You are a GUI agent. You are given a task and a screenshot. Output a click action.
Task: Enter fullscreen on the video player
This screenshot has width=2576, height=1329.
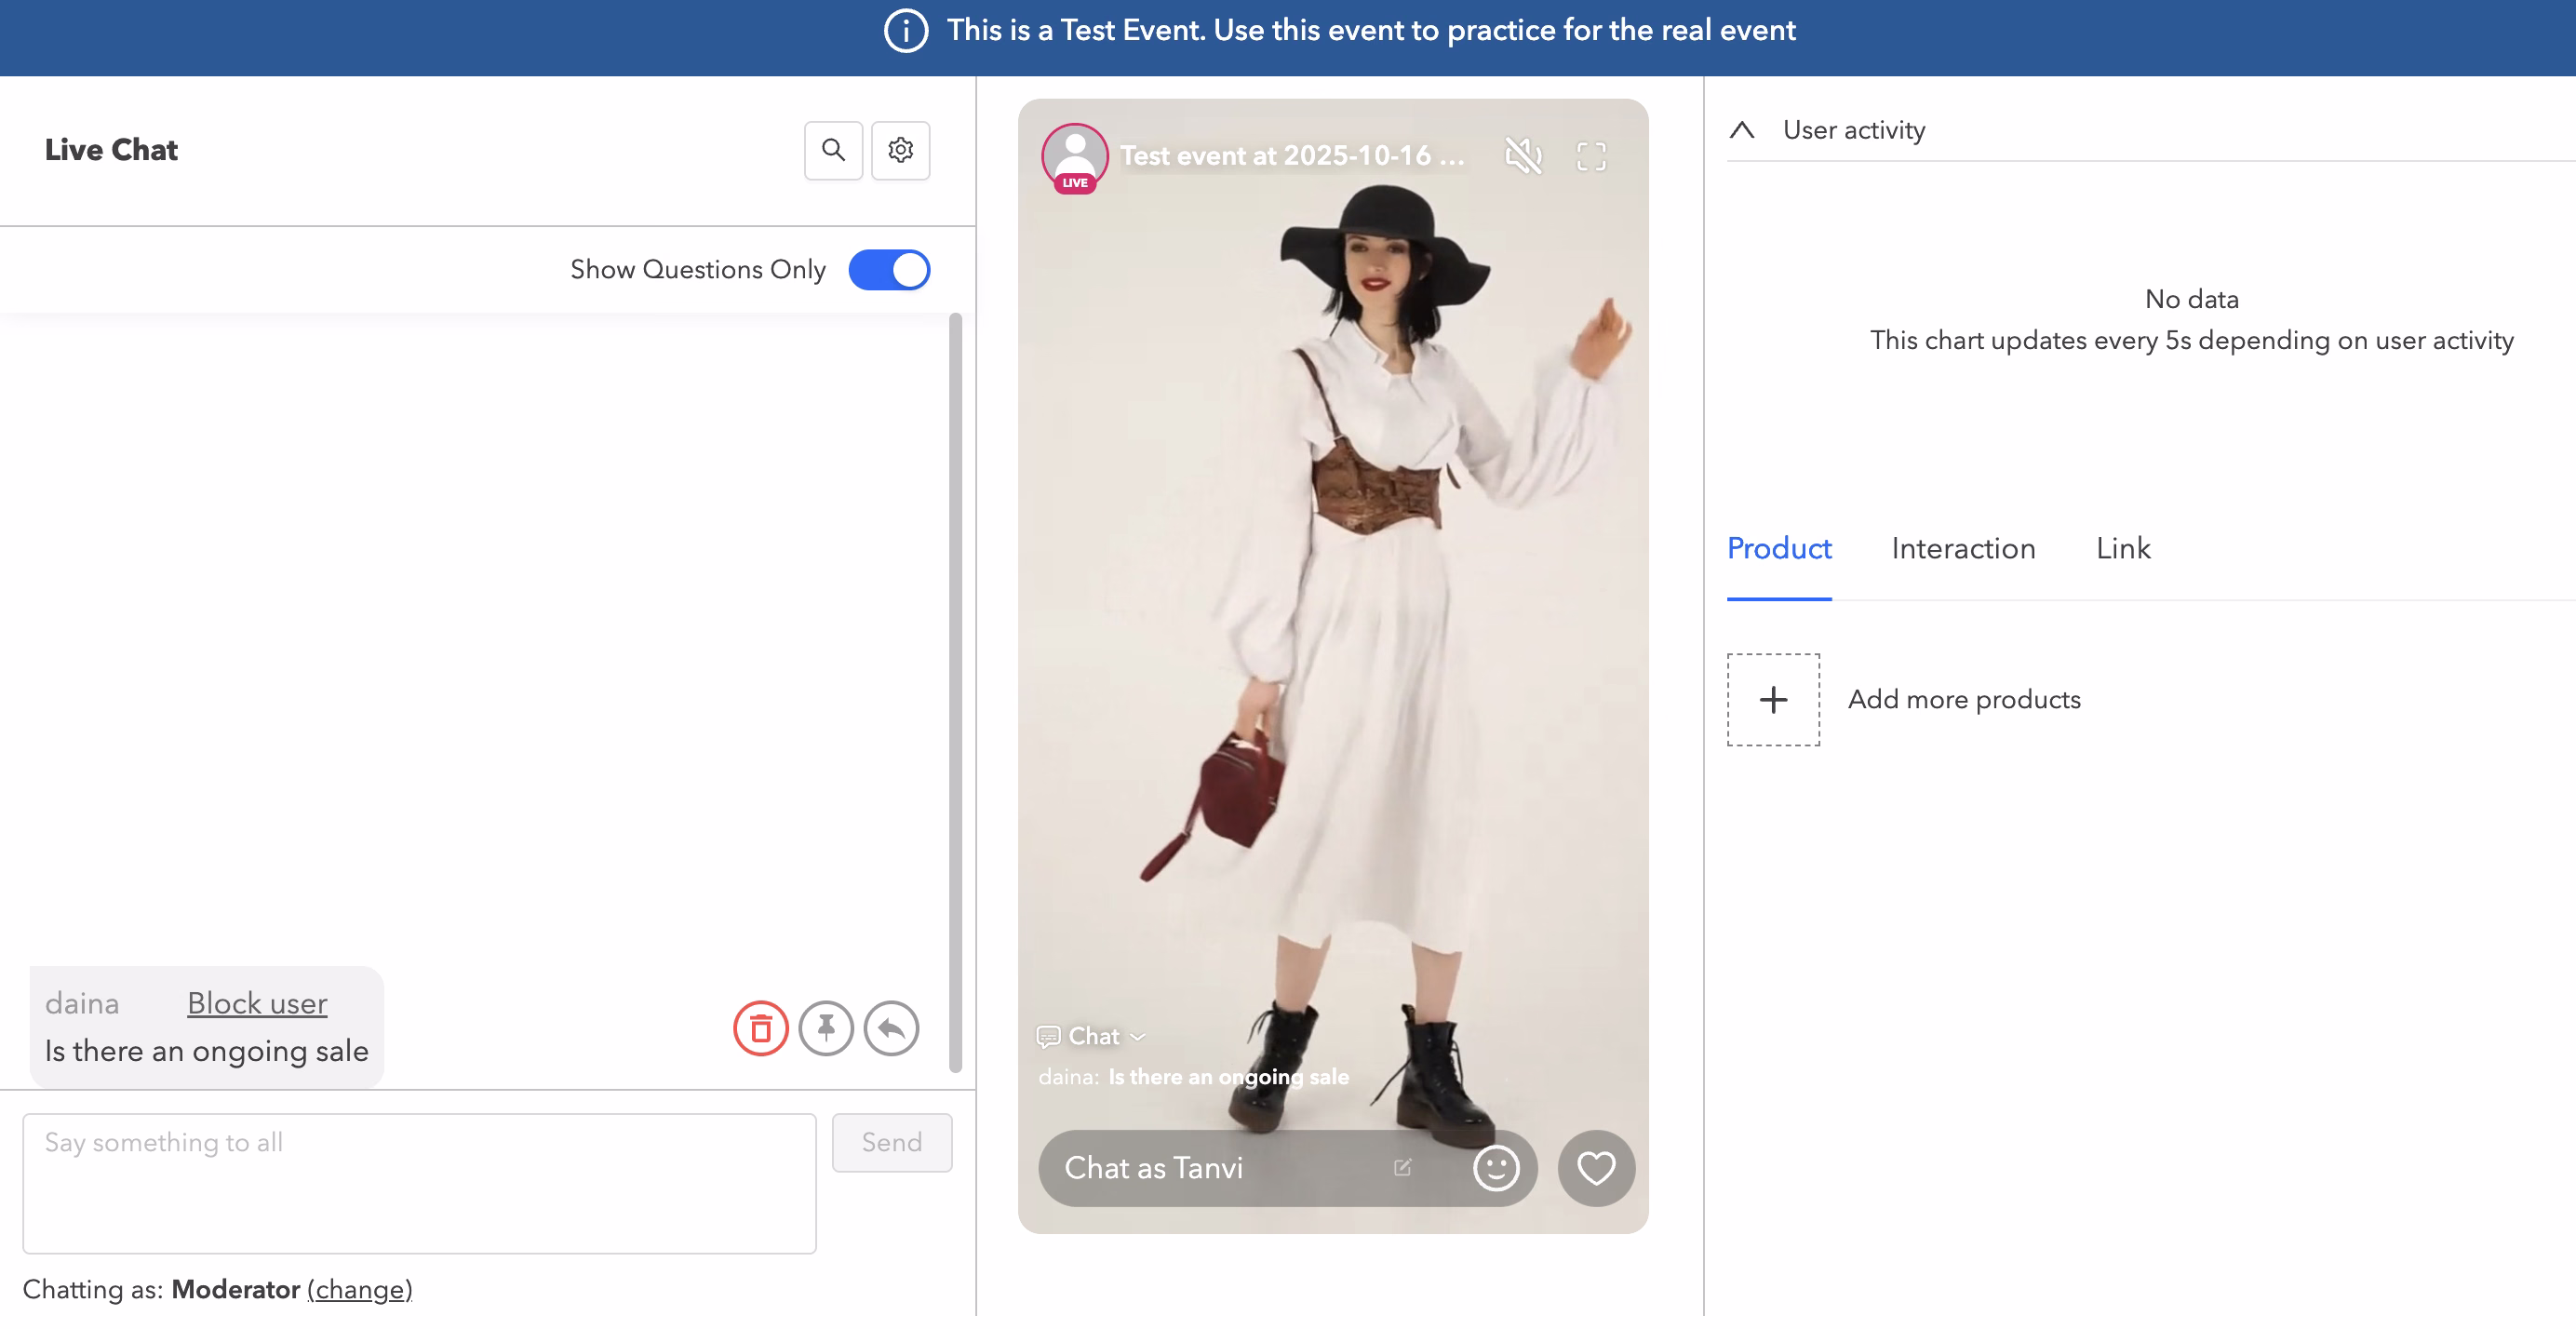coord(1590,156)
